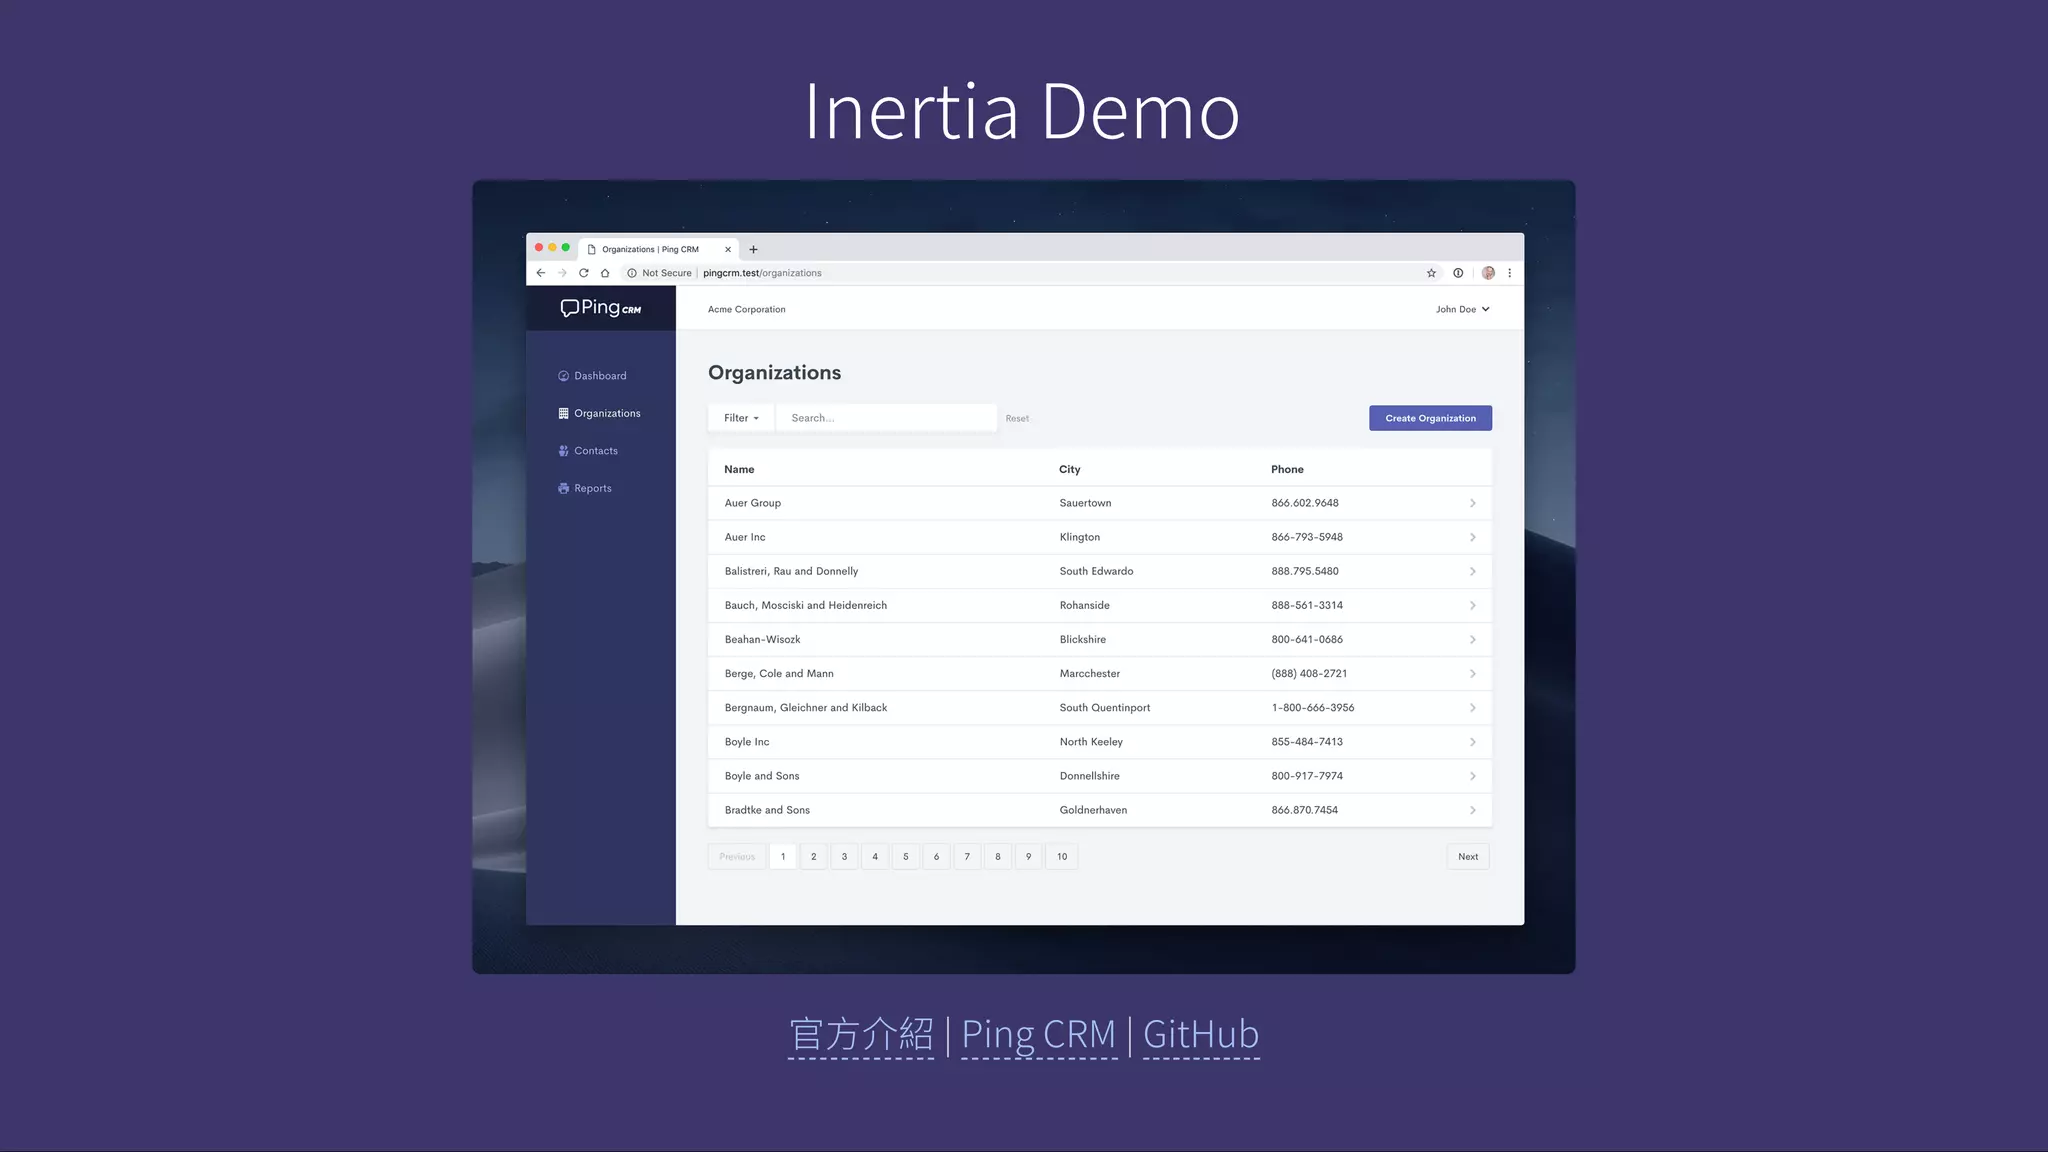The height and width of the screenshot is (1152, 2048).
Task: Click the browser forward arrow
Action: (562, 273)
